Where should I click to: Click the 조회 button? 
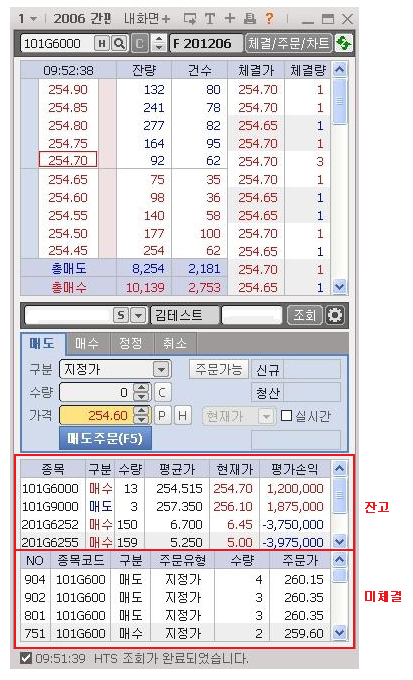[x=305, y=315]
